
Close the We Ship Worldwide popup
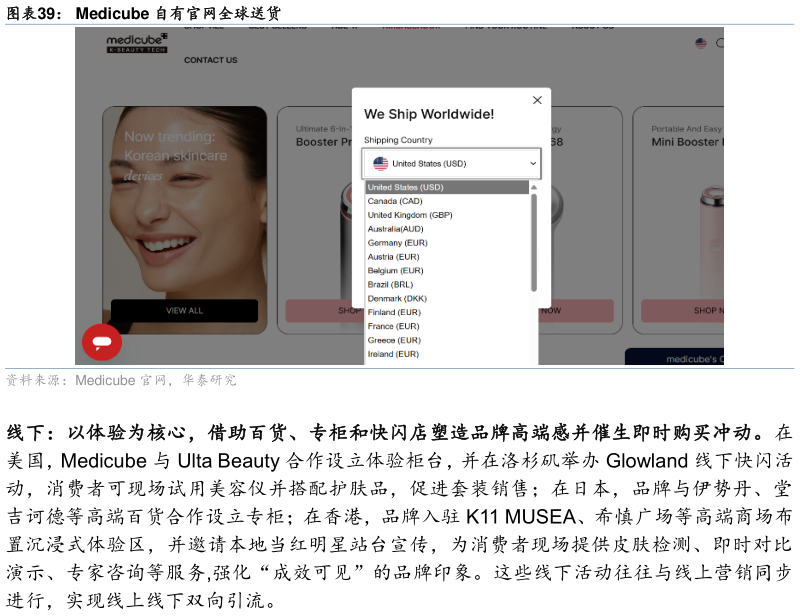(x=537, y=100)
